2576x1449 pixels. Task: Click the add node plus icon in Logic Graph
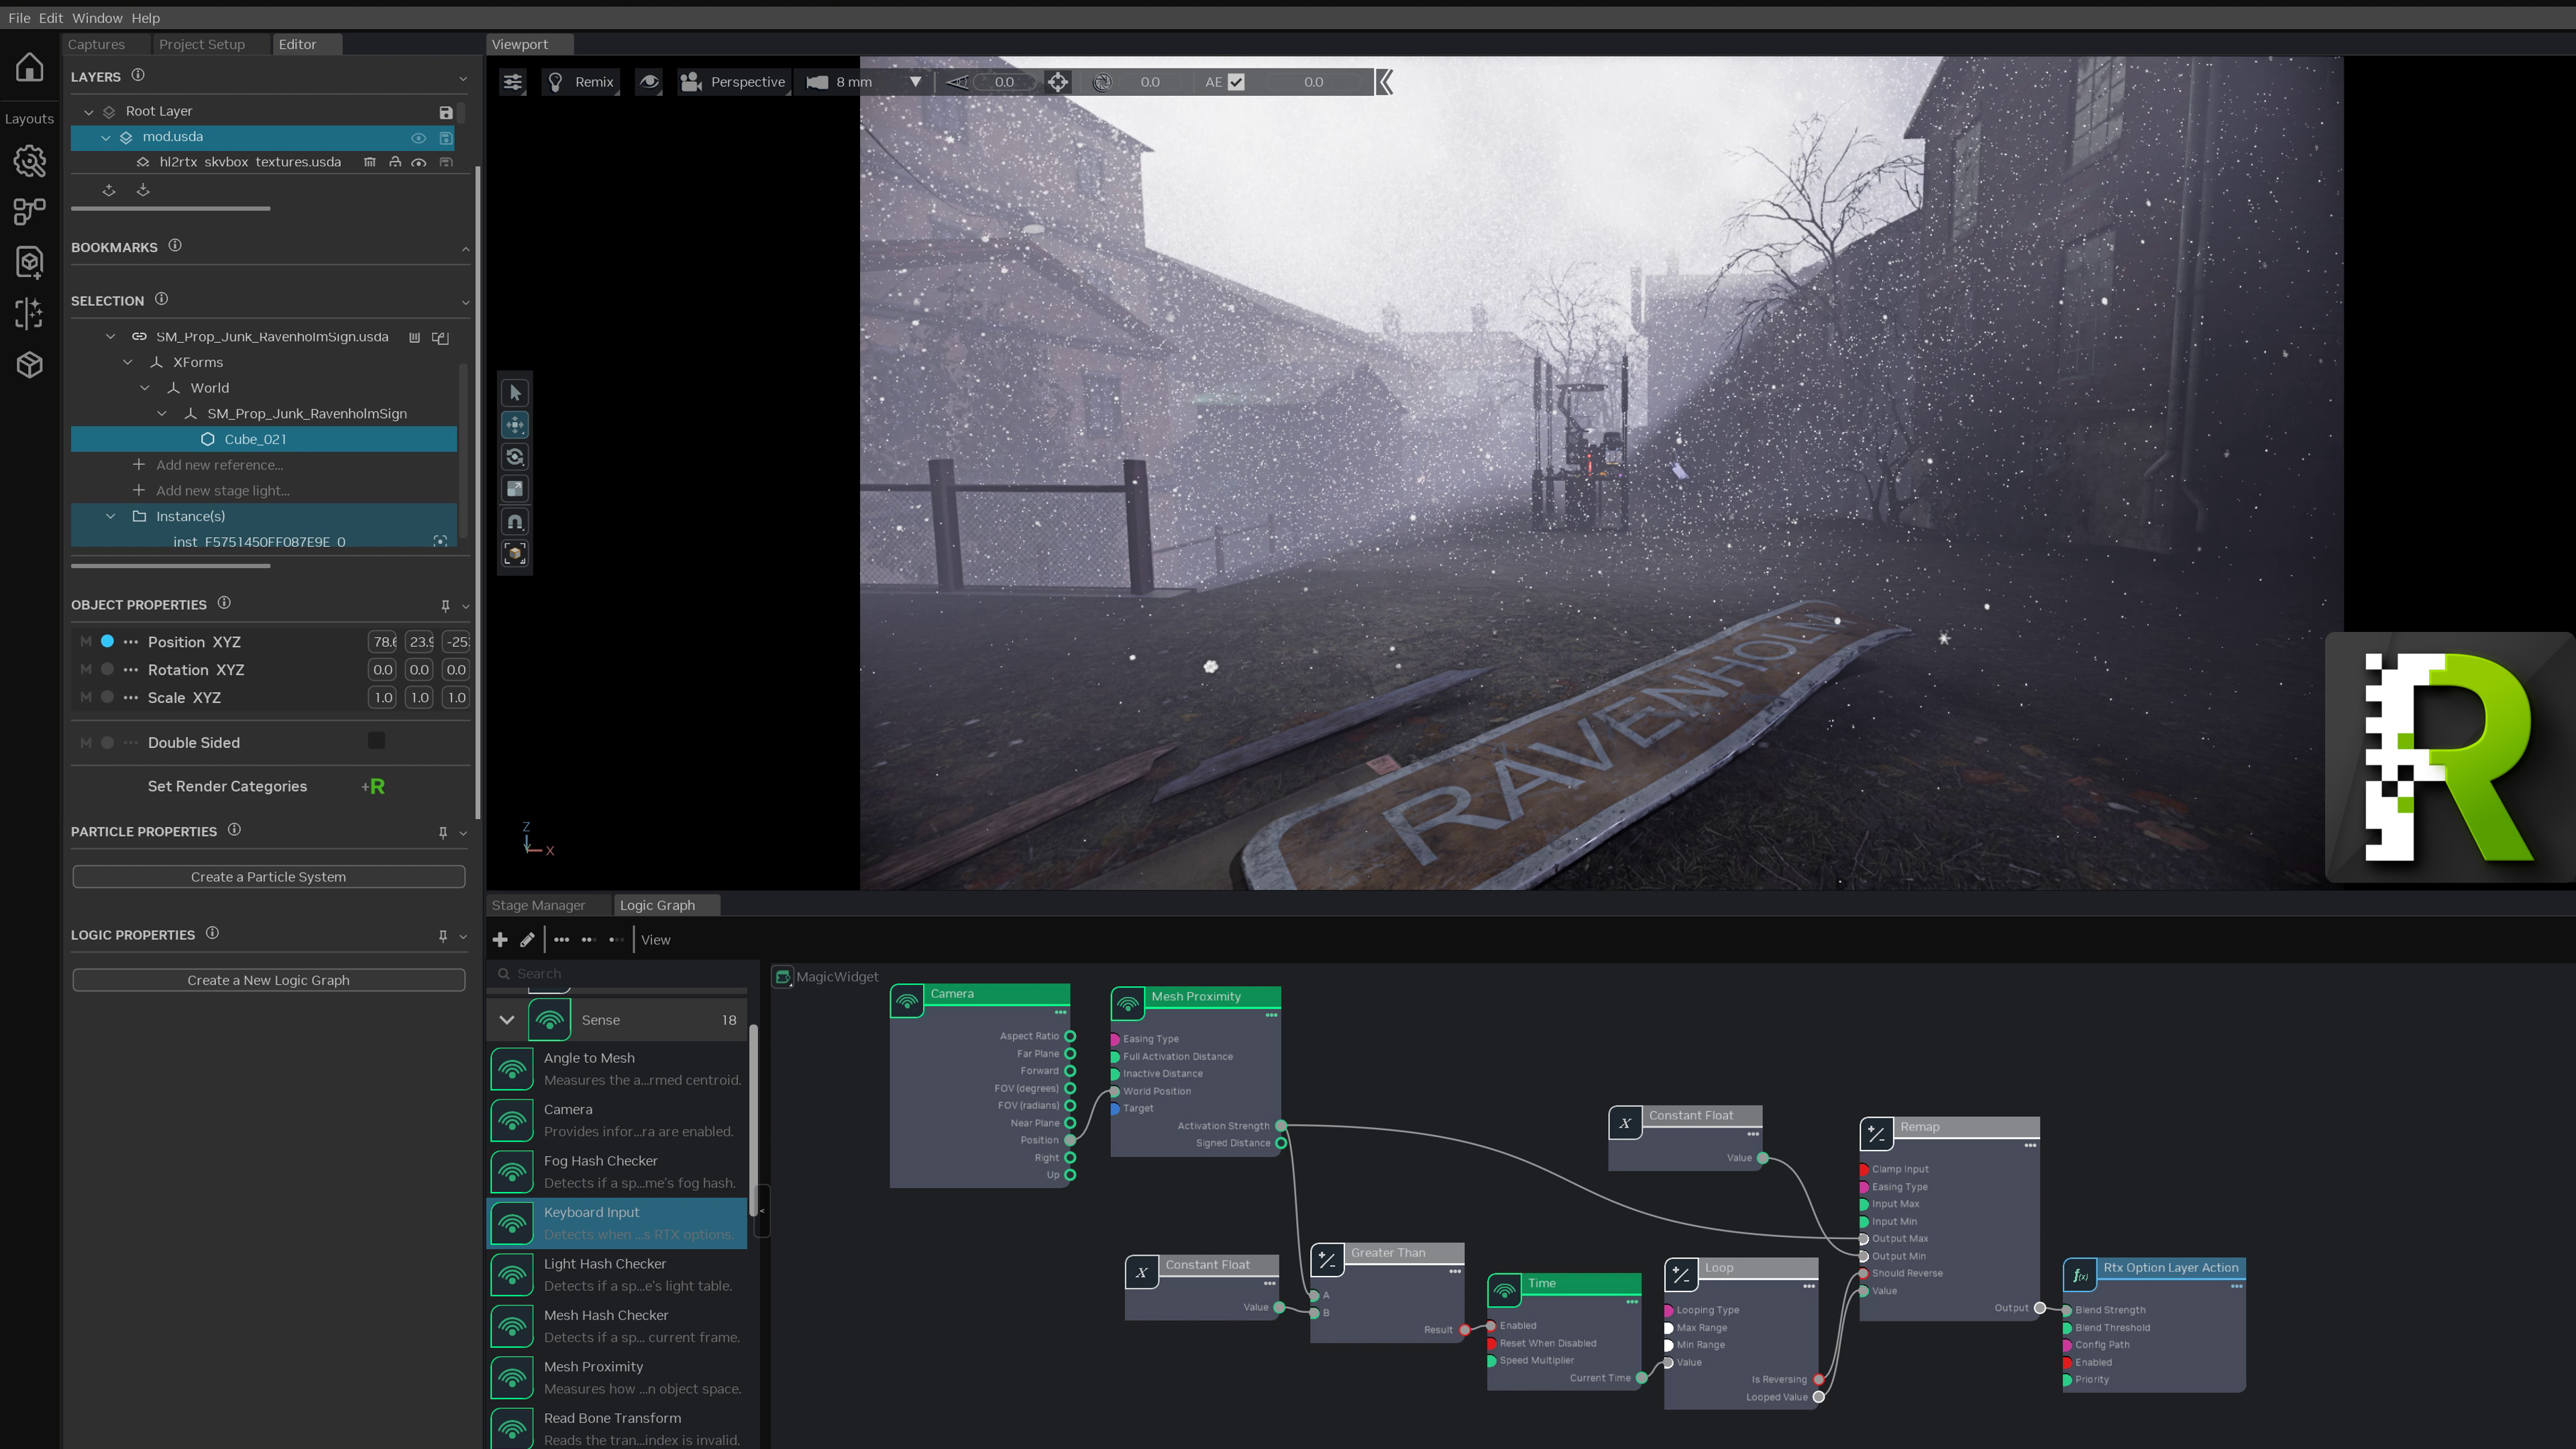coord(500,940)
